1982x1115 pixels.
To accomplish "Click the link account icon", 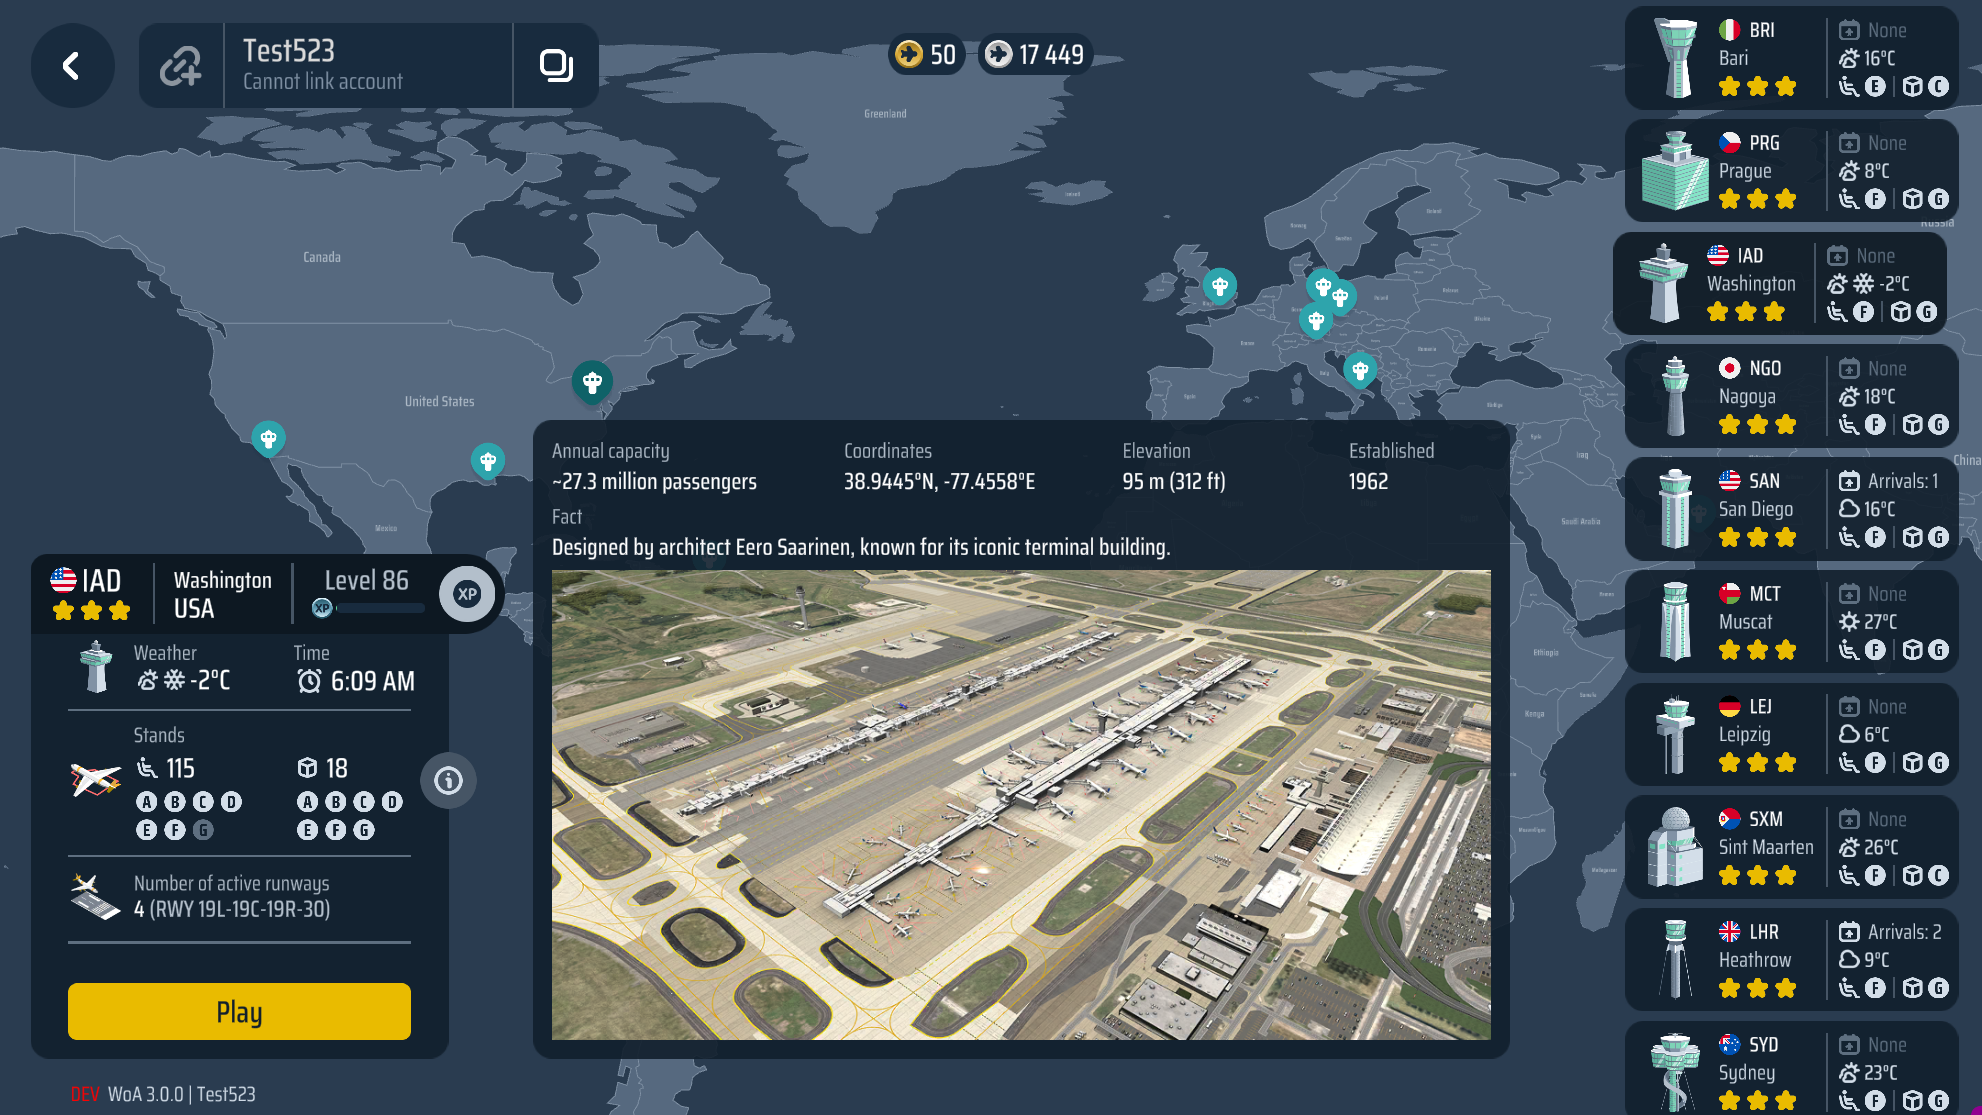I will coord(180,66).
